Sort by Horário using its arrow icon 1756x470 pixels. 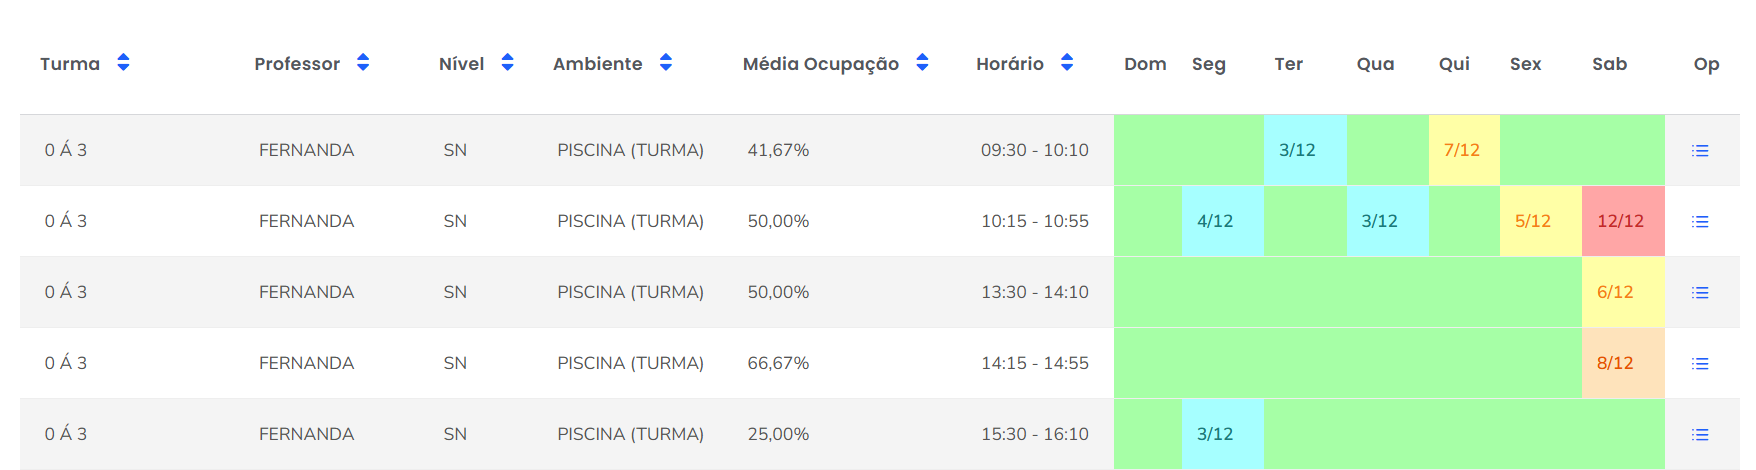pos(1067,63)
